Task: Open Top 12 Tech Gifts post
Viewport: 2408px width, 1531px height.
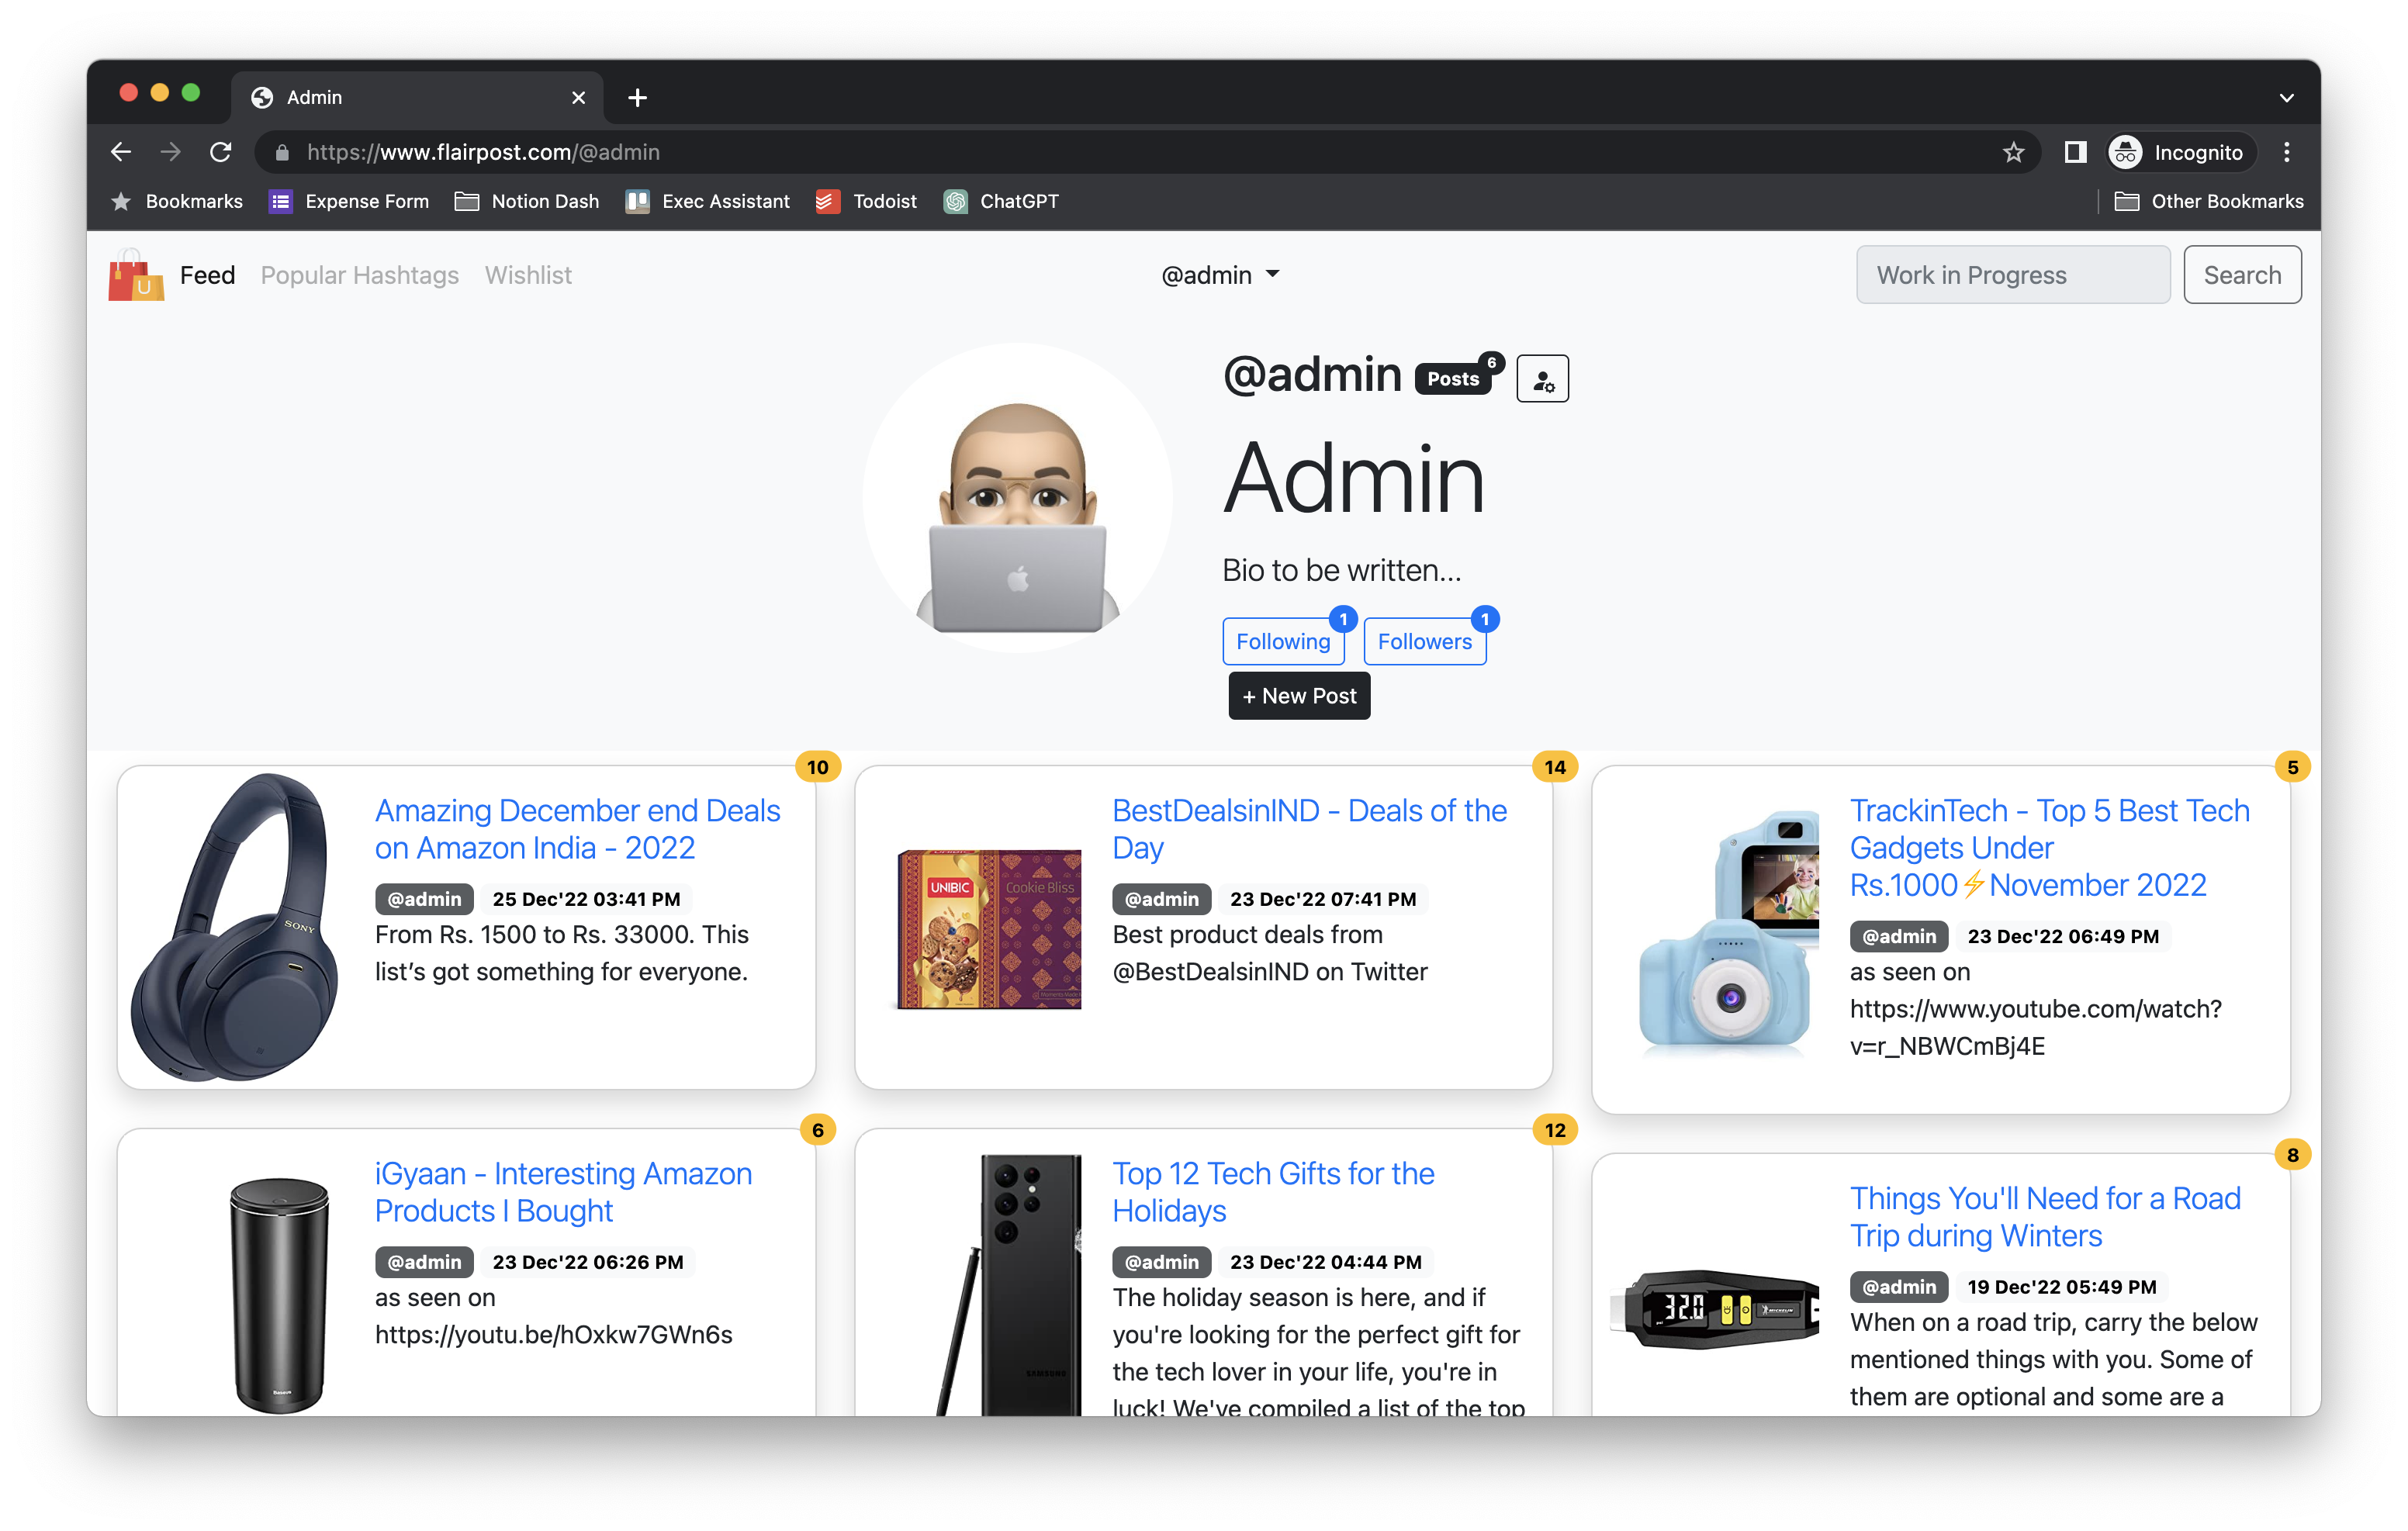Action: [1273, 1192]
